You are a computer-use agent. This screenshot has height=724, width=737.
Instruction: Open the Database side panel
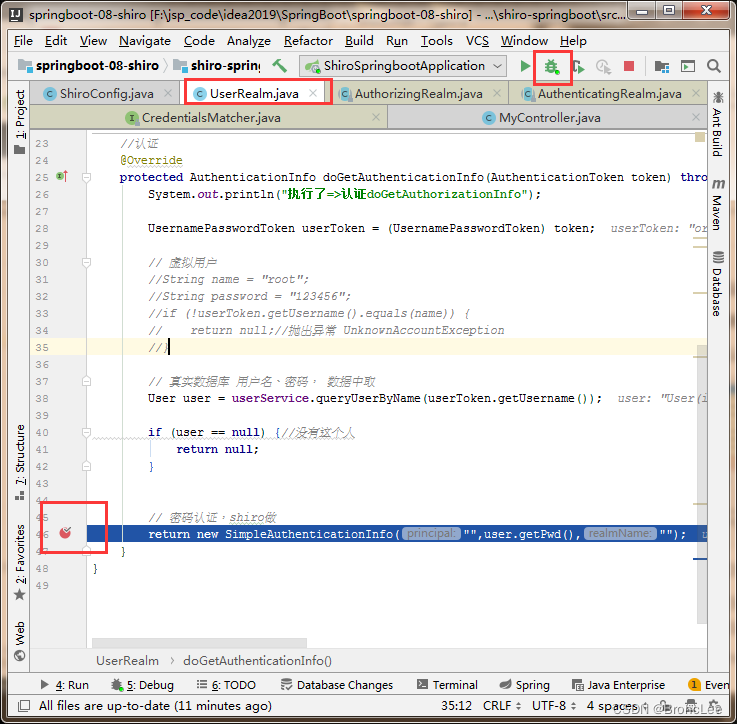click(x=717, y=283)
